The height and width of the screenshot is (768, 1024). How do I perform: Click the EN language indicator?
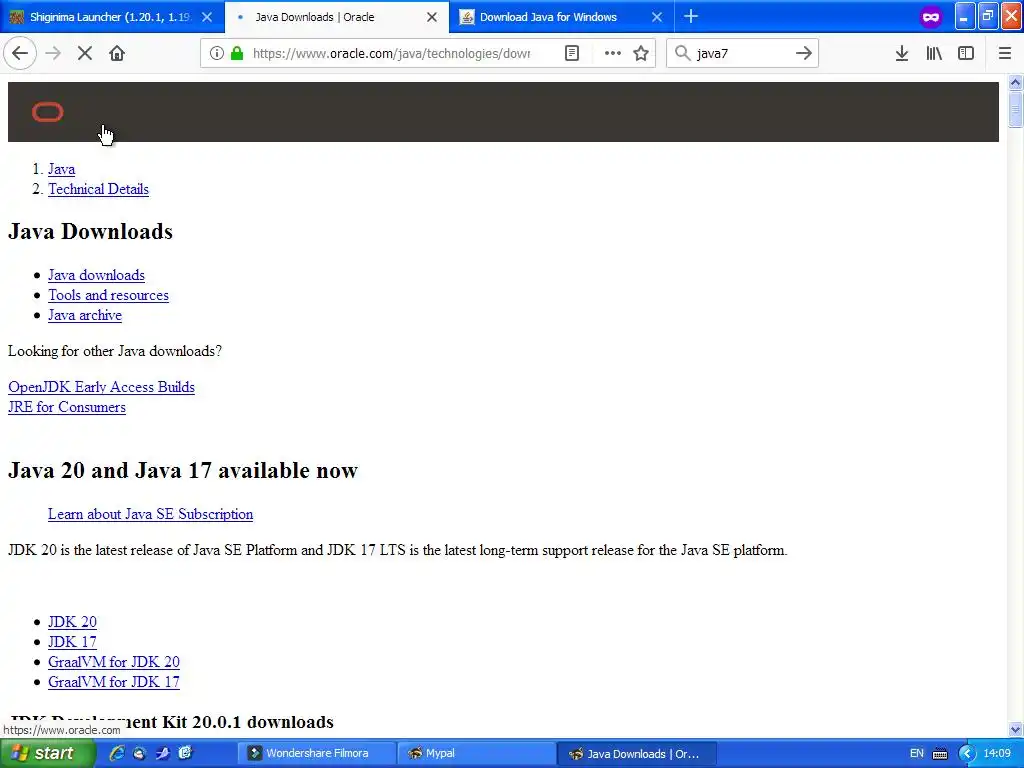[x=916, y=754]
